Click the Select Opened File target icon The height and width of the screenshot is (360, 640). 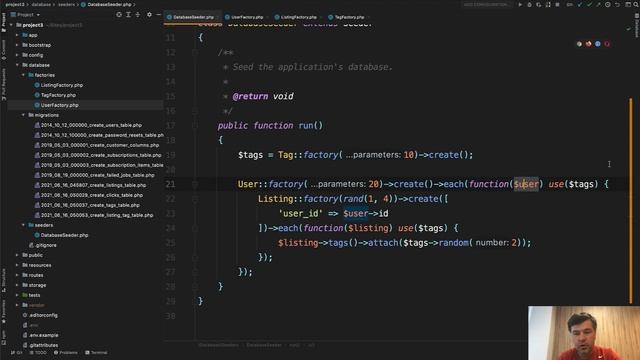point(119,15)
